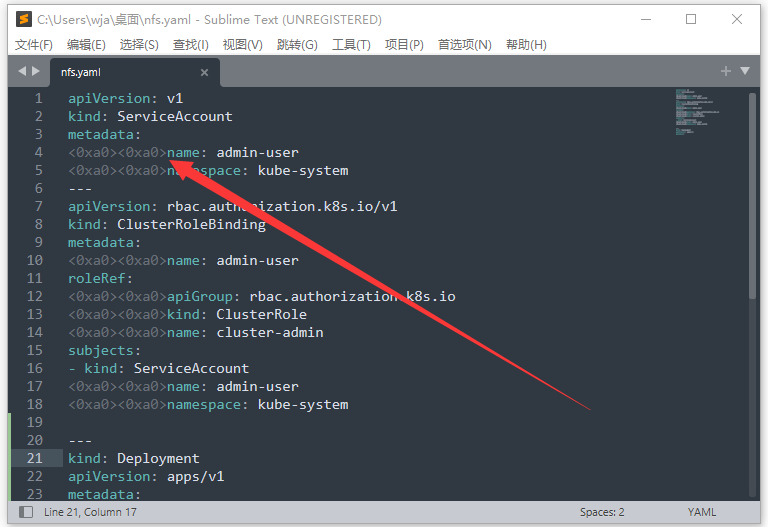This screenshot has width=768, height=527.
Task: Click line number 1 in the gutter
Action: (x=38, y=98)
